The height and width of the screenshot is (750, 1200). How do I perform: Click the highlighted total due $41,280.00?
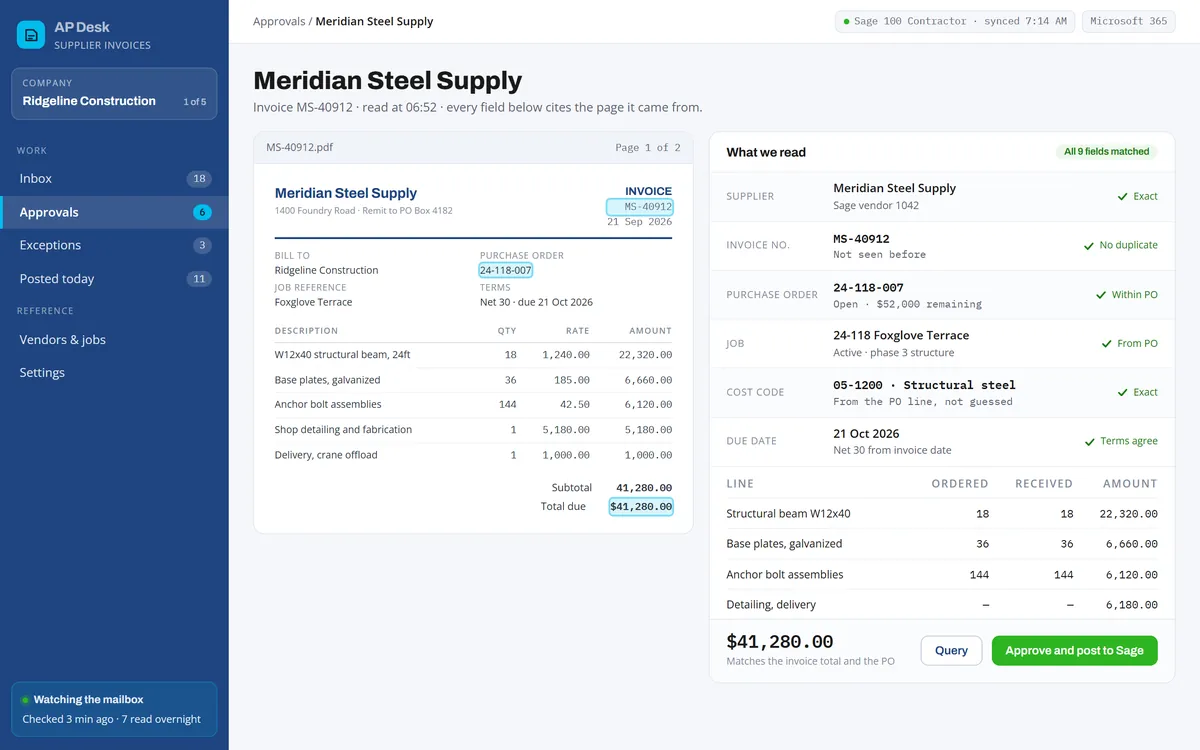(x=641, y=507)
